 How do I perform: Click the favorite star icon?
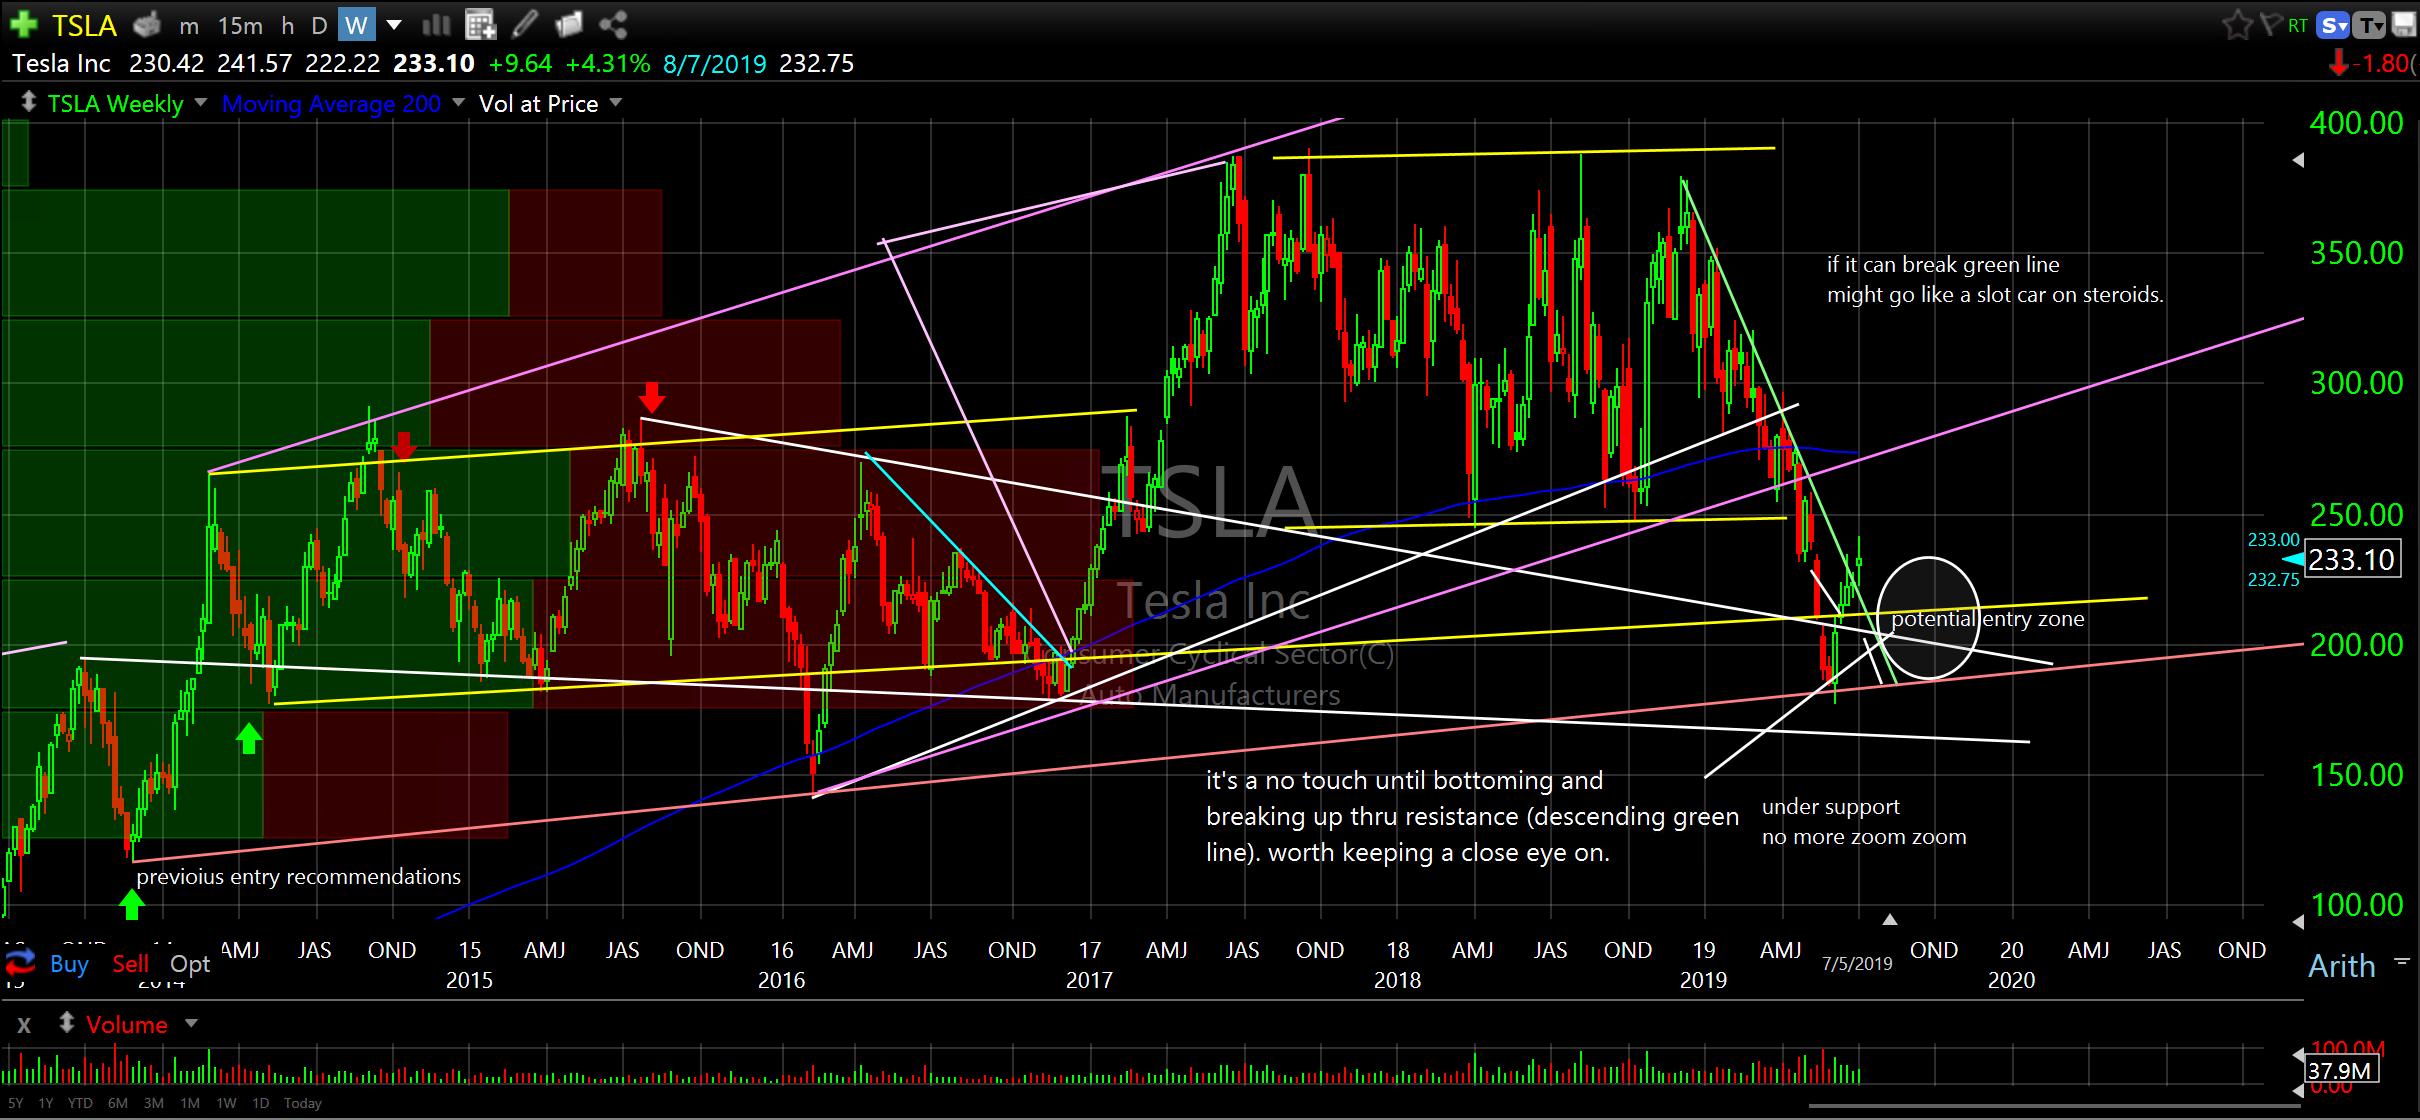[x=2236, y=25]
